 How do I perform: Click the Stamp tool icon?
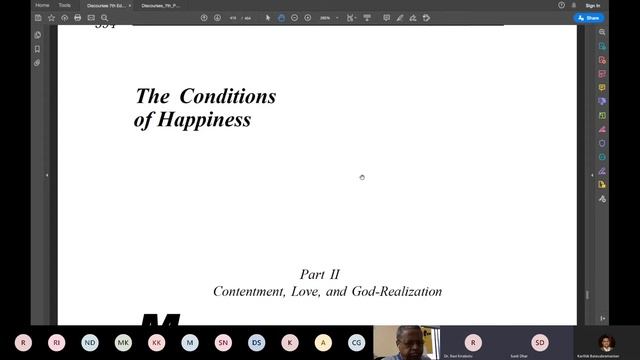(427, 18)
